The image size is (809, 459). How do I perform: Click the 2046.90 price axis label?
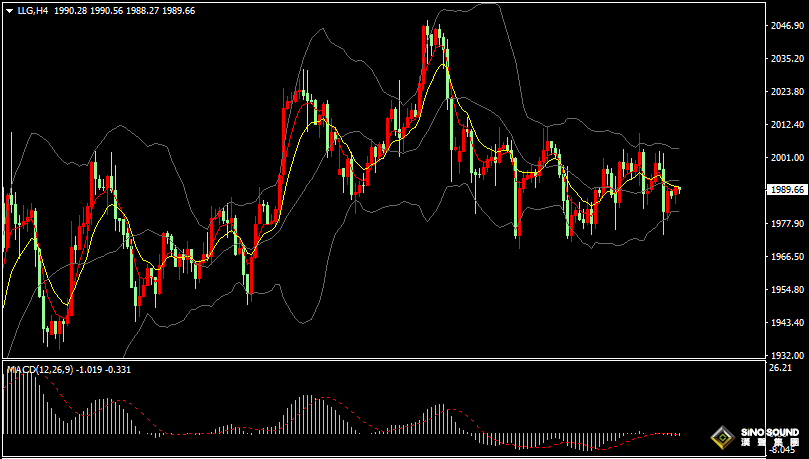pos(785,26)
